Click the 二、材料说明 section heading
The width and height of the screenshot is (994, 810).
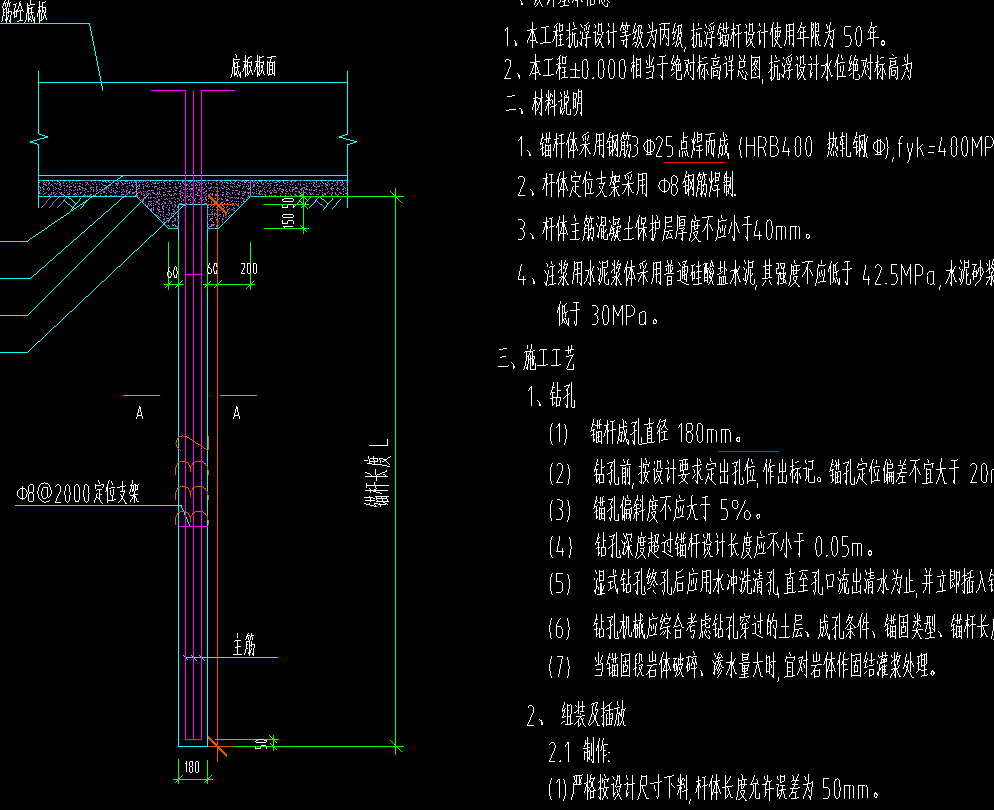coord(545,103)
